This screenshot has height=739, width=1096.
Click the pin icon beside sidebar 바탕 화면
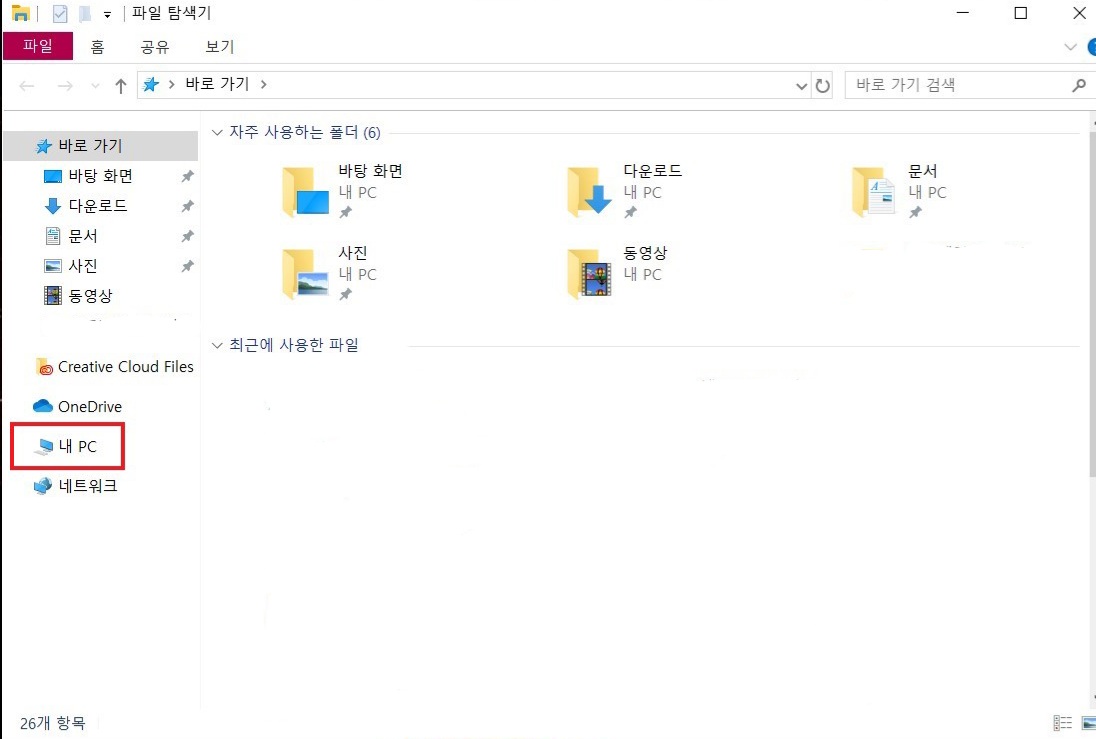click(187, 176)
